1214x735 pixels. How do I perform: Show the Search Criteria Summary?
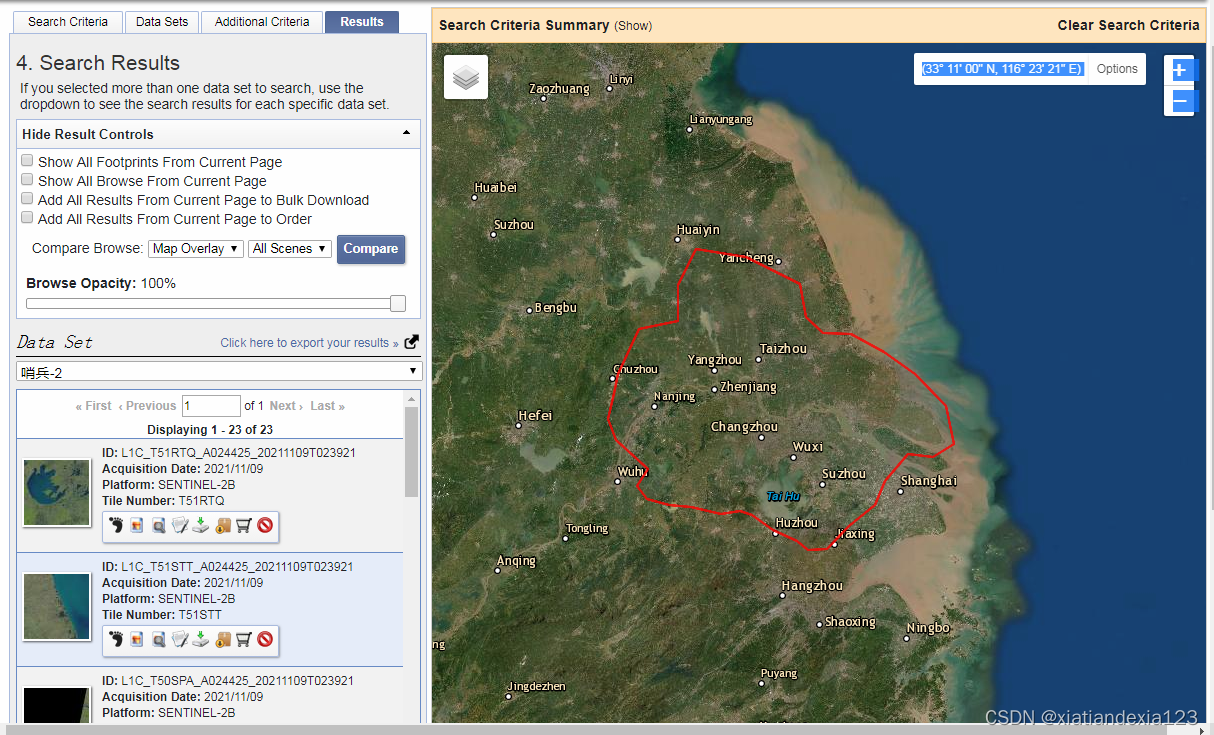point(633,25)
